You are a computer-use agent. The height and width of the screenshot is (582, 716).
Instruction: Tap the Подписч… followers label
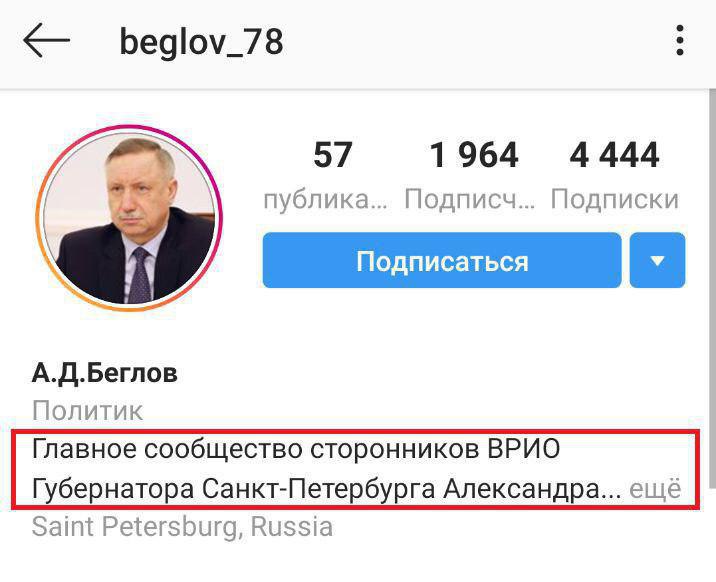(469, 199)
